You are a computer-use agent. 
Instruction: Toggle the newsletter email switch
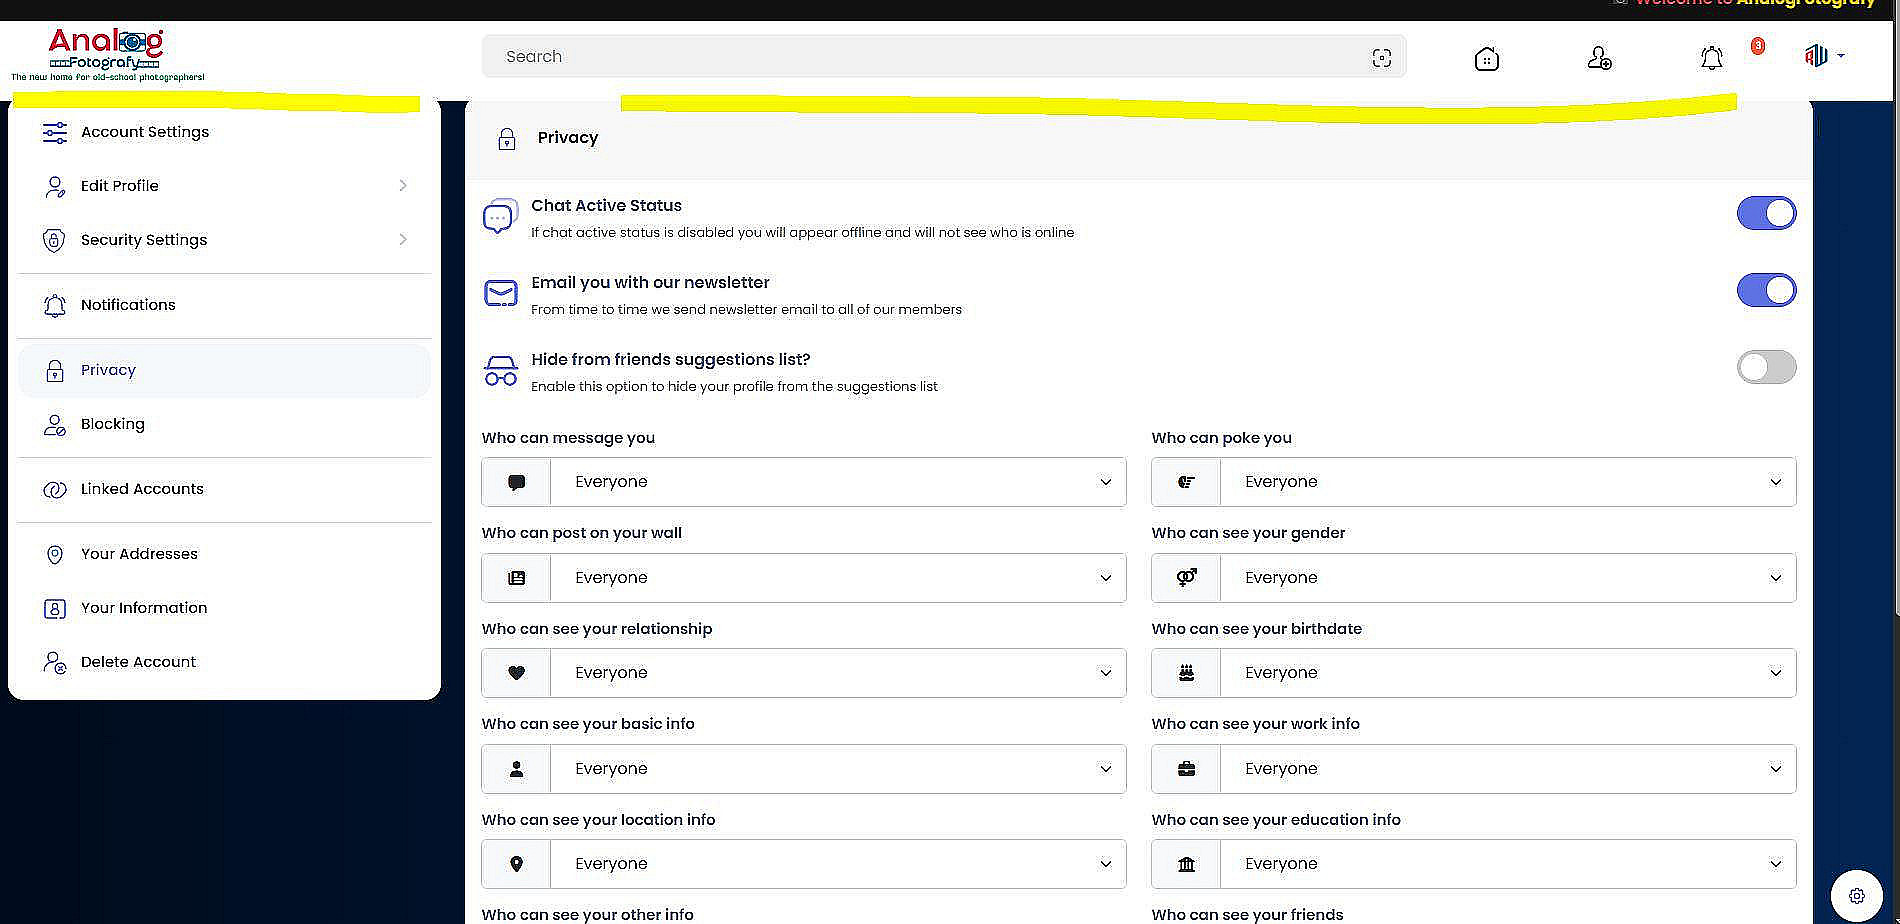point(1766,290)
